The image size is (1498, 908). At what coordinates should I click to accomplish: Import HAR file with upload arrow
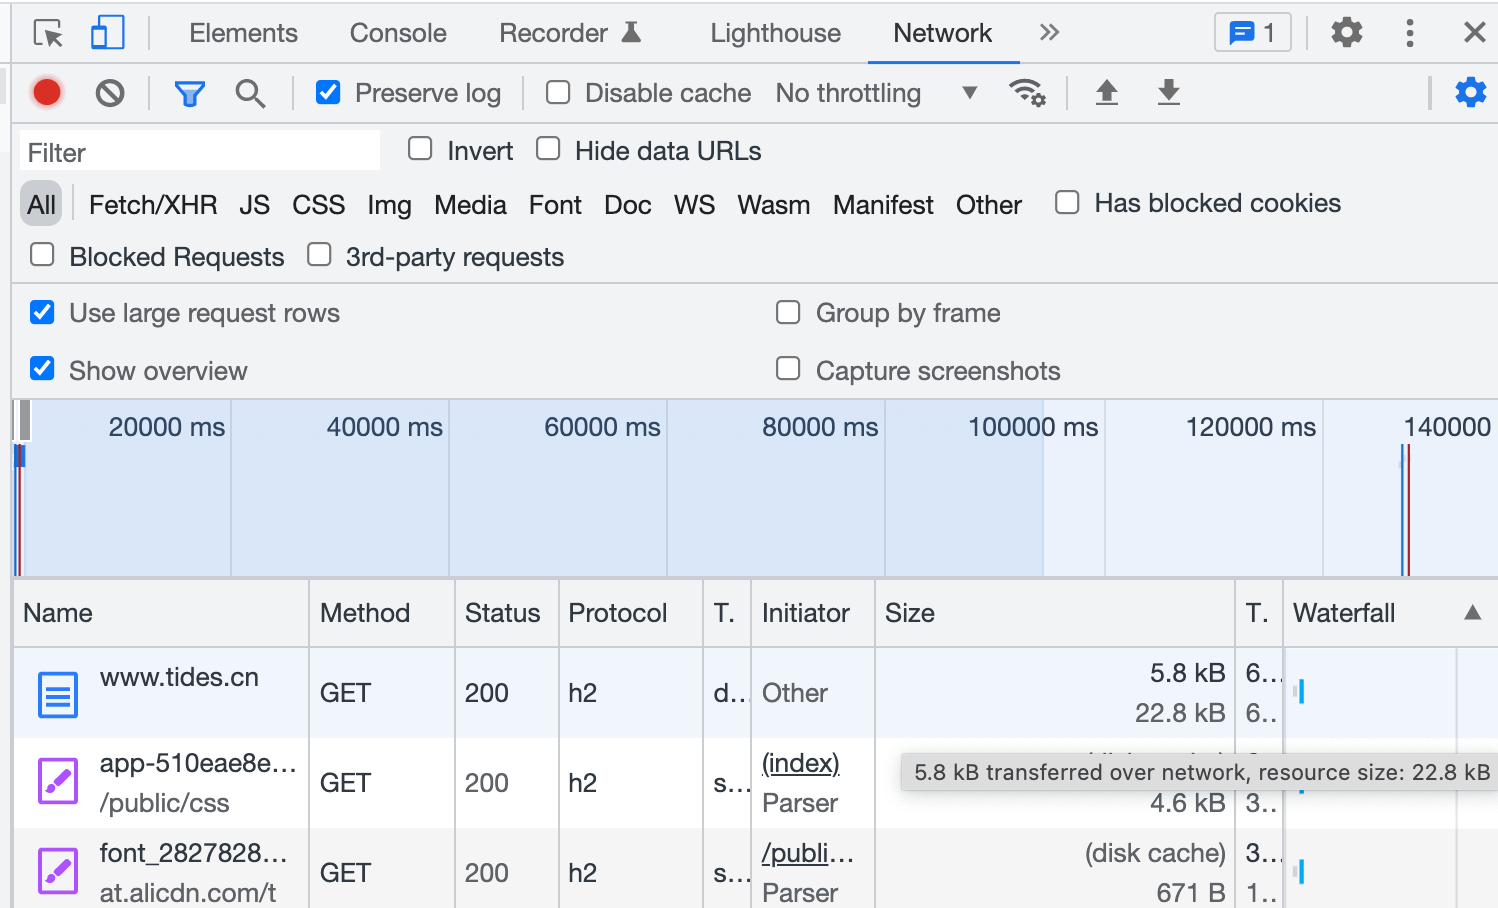[1106, 93]
